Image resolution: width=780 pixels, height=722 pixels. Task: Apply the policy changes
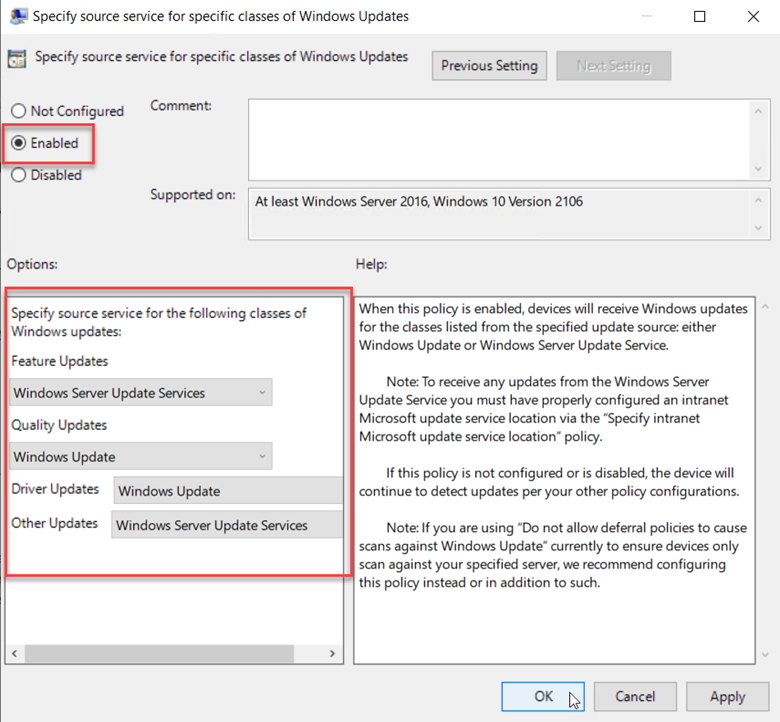727,696
